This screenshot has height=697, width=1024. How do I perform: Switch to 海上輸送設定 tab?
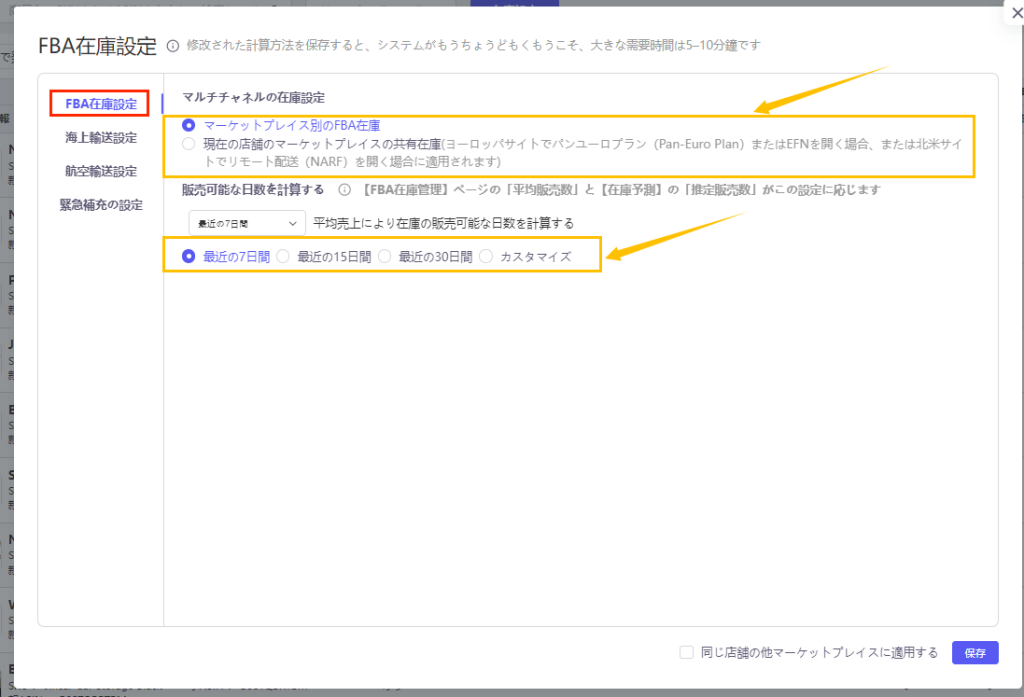coord(101,138)
